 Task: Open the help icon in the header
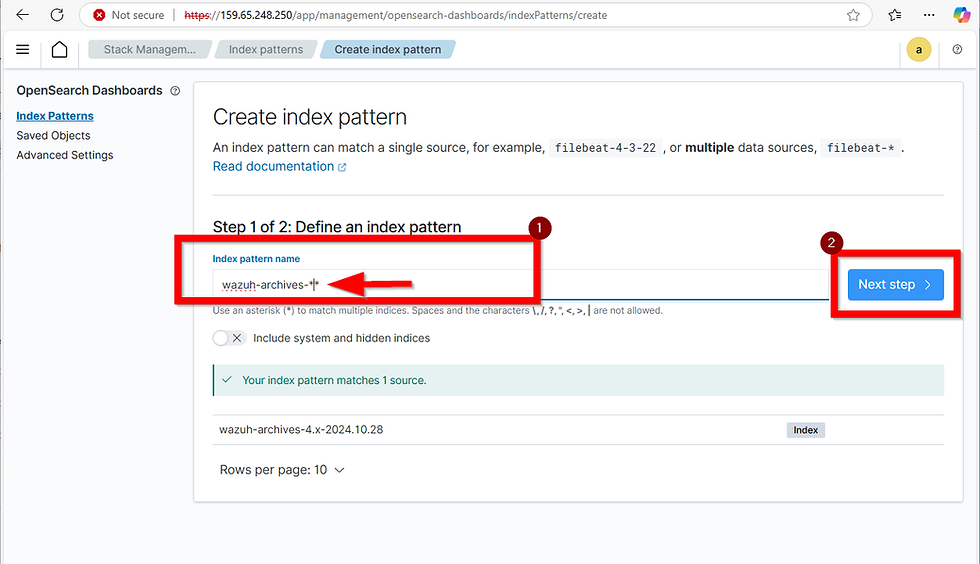pos(957,49)
